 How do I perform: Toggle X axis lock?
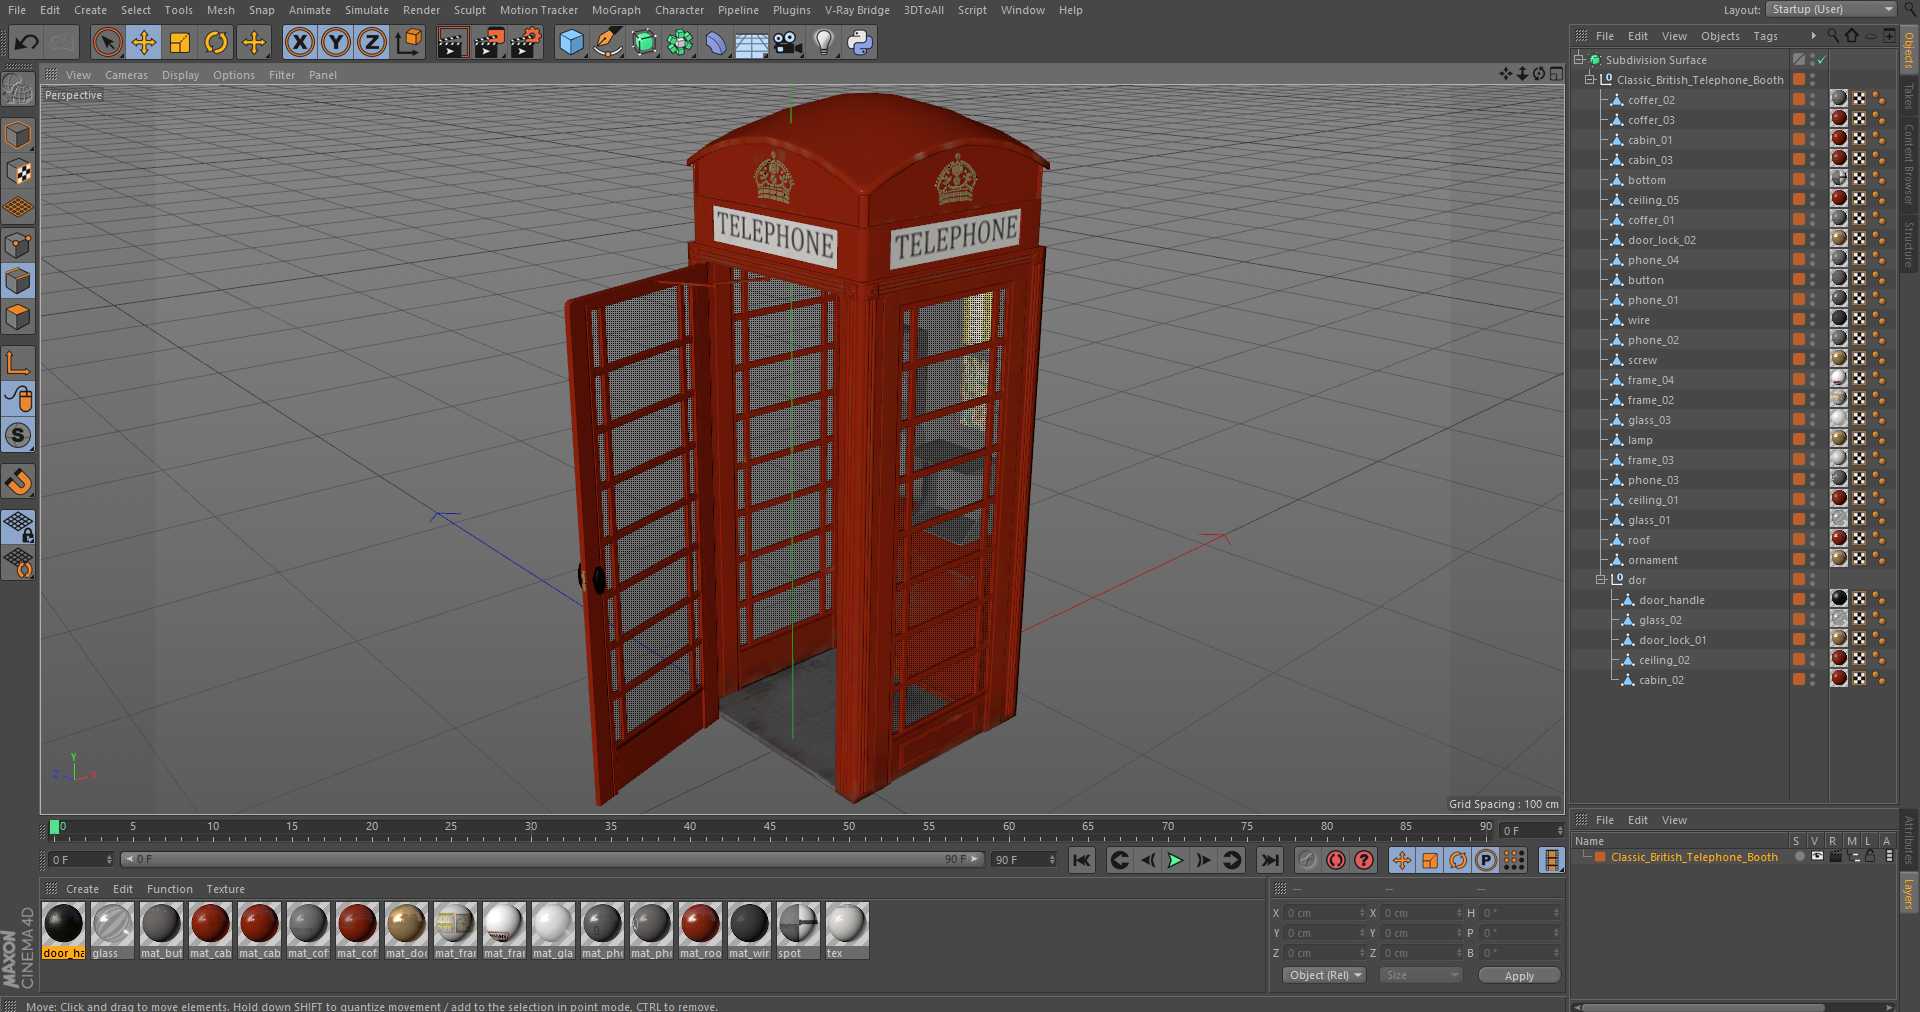coord(299,42)
